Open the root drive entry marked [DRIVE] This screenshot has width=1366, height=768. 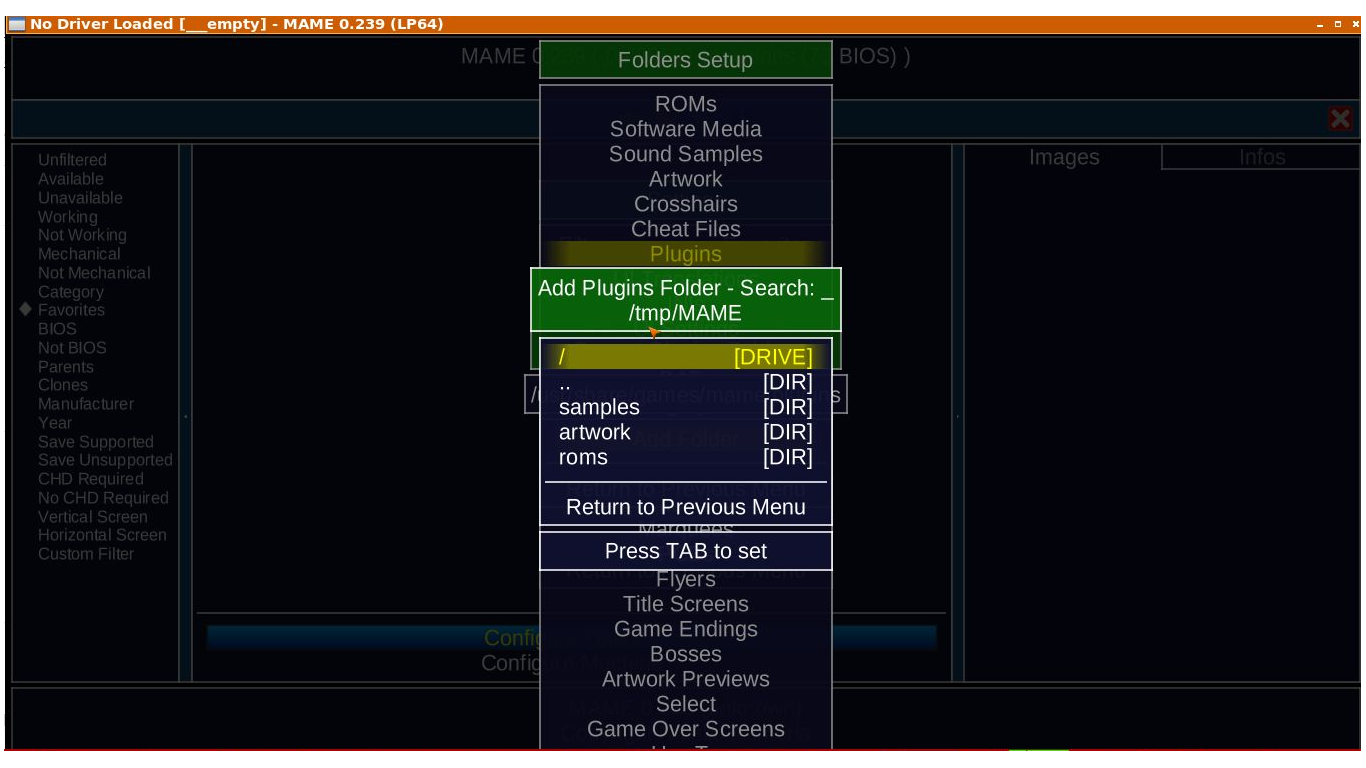tap(685, 357)
